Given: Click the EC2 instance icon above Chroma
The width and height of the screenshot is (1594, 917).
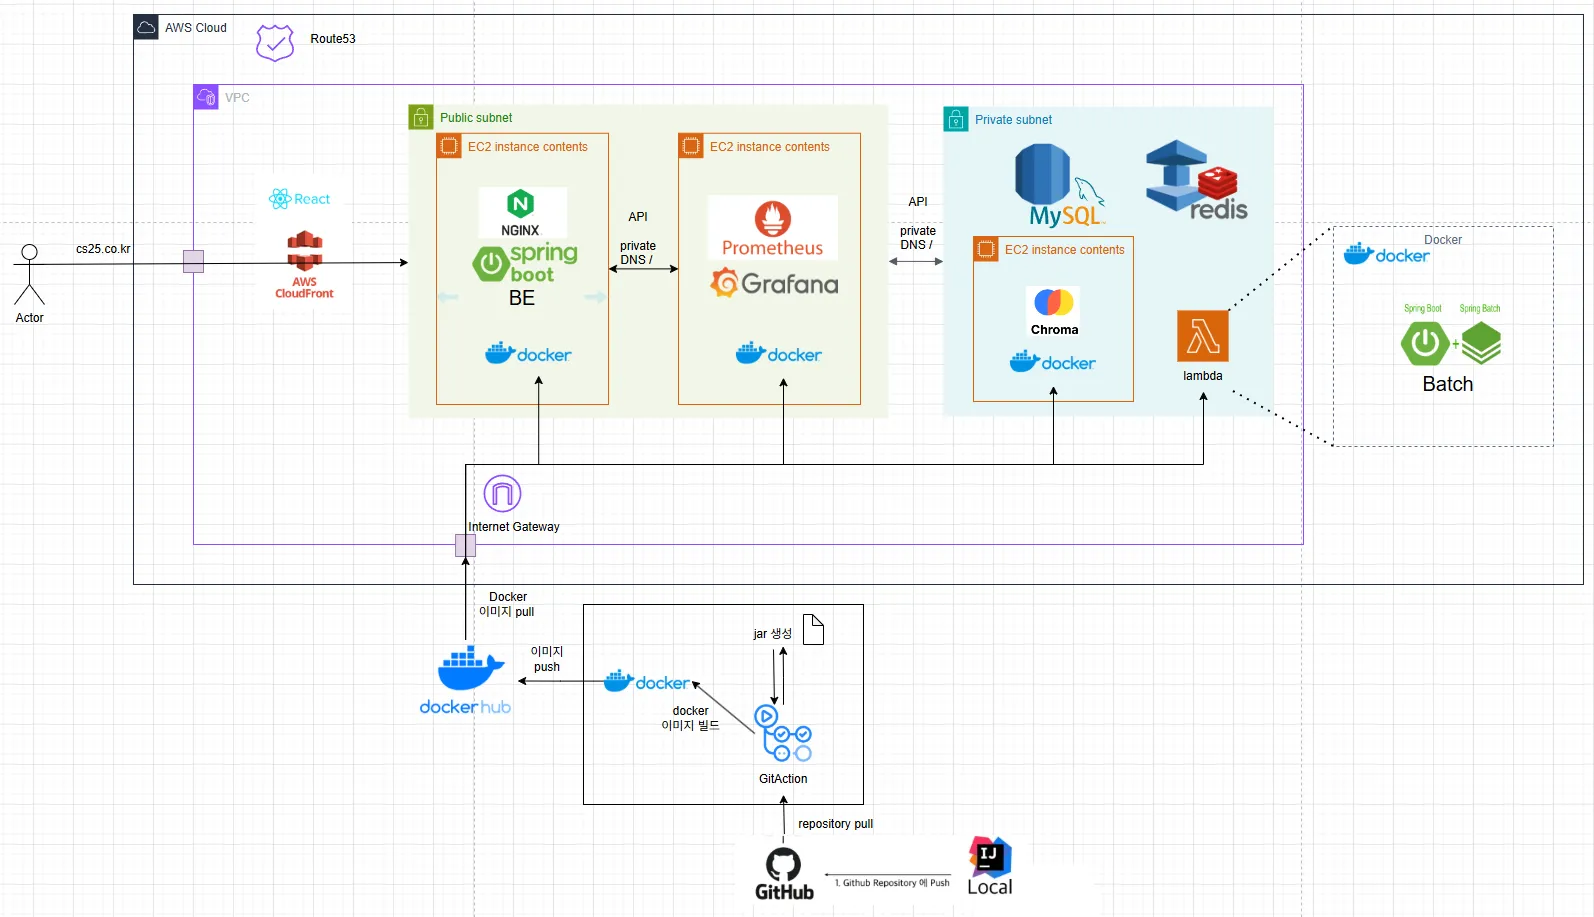Looking at the screenshot, I should 986,249.
